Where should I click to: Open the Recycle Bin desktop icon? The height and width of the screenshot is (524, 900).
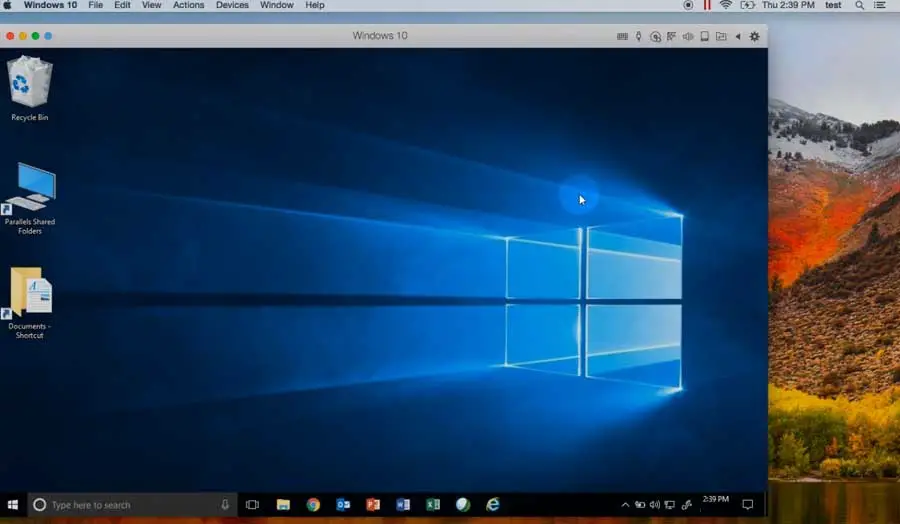click(29, 88)
